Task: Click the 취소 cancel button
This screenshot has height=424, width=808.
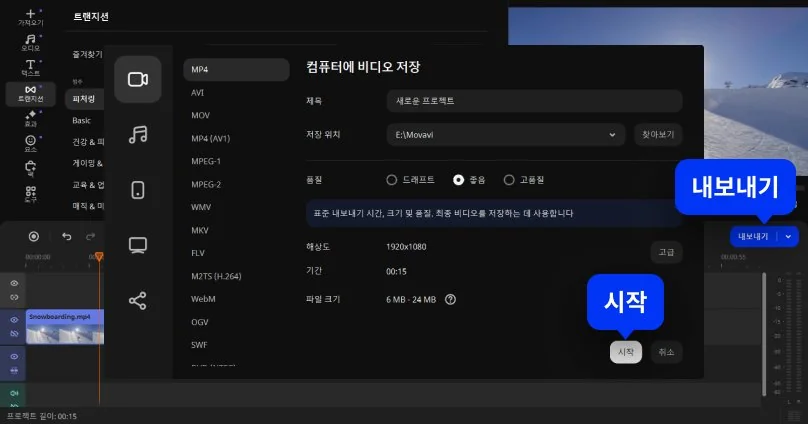Action: [666, 352]
